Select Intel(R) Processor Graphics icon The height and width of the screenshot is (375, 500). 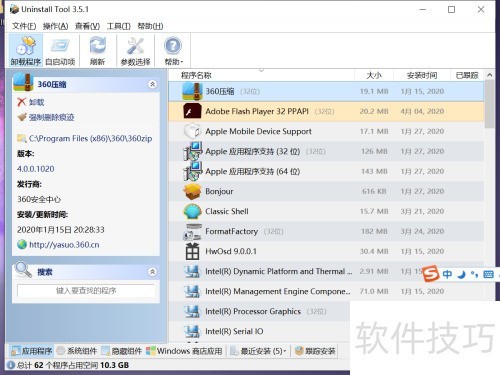click(x=192, y=311)
